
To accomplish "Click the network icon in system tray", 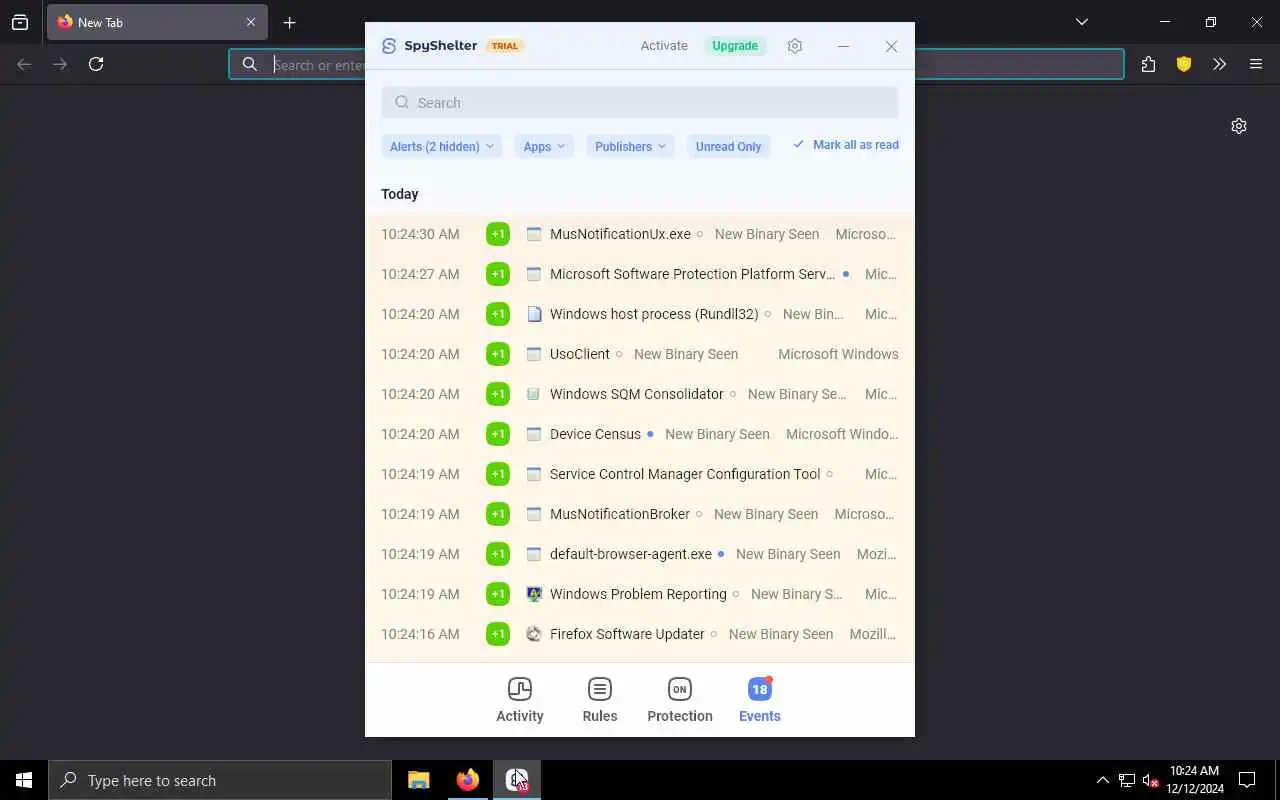I will click(1127, 780).
